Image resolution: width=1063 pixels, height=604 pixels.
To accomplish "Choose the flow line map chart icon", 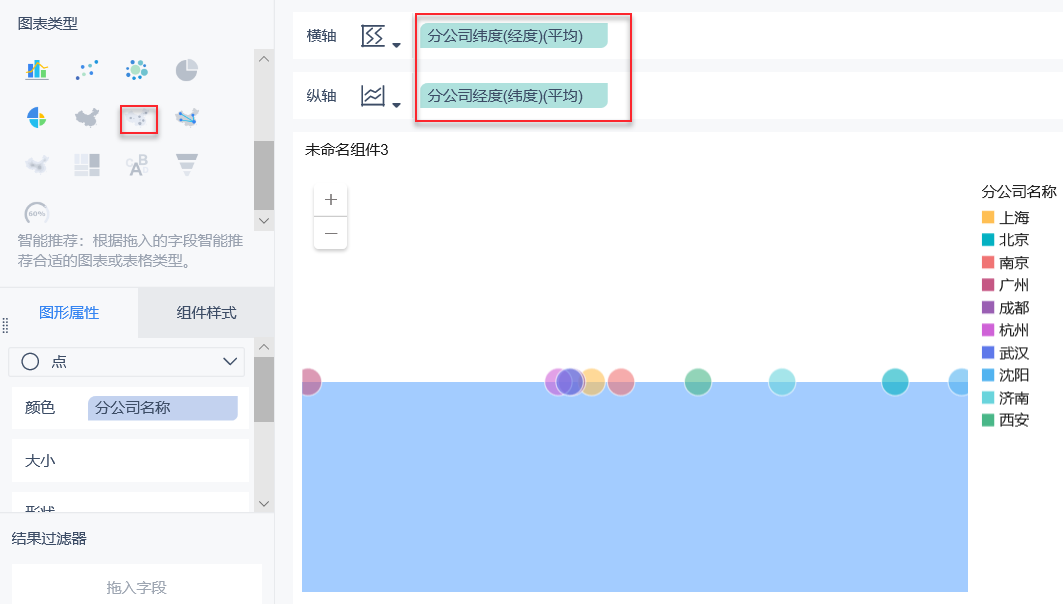I will pyautogui.click(x=187, y=118).
